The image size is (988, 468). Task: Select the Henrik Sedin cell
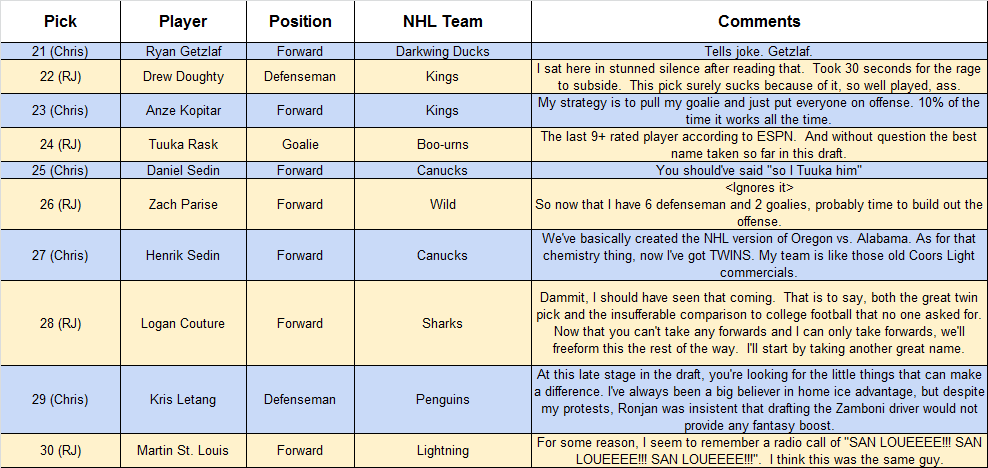[x=183, y=256]
